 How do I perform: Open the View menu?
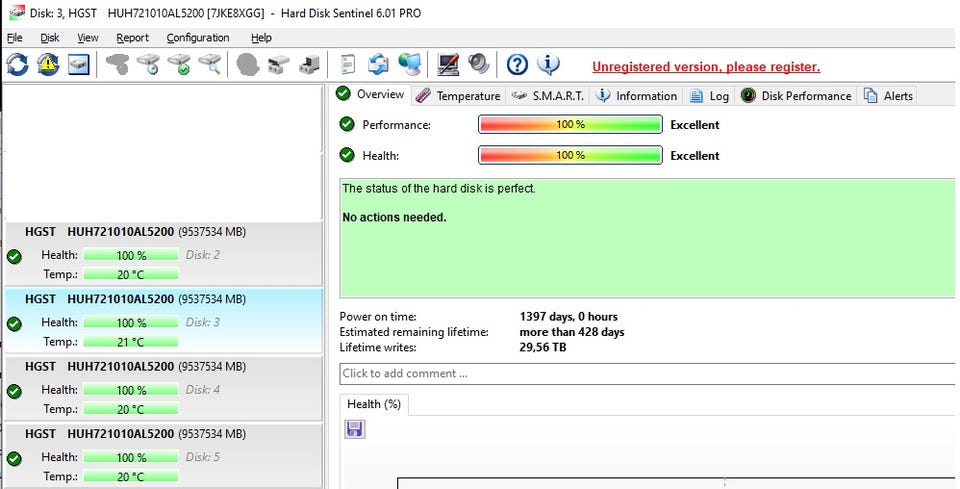88,38
